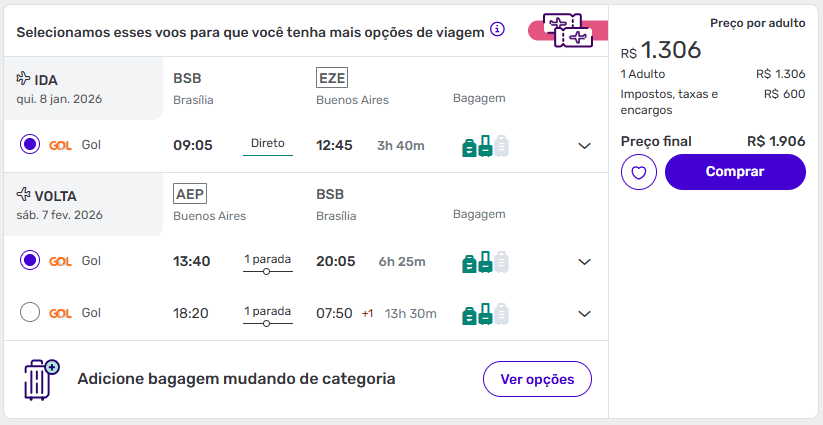Expand details of the 09:05 direct flight

tap(585, 146)
